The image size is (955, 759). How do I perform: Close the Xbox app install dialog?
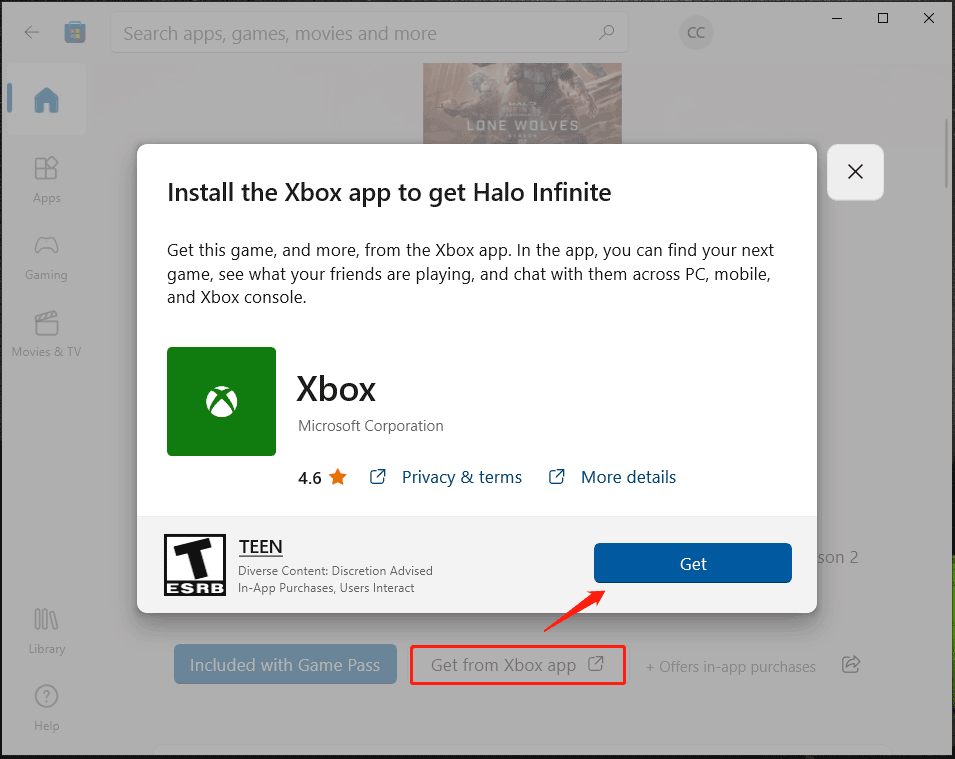tap(855, 172)
